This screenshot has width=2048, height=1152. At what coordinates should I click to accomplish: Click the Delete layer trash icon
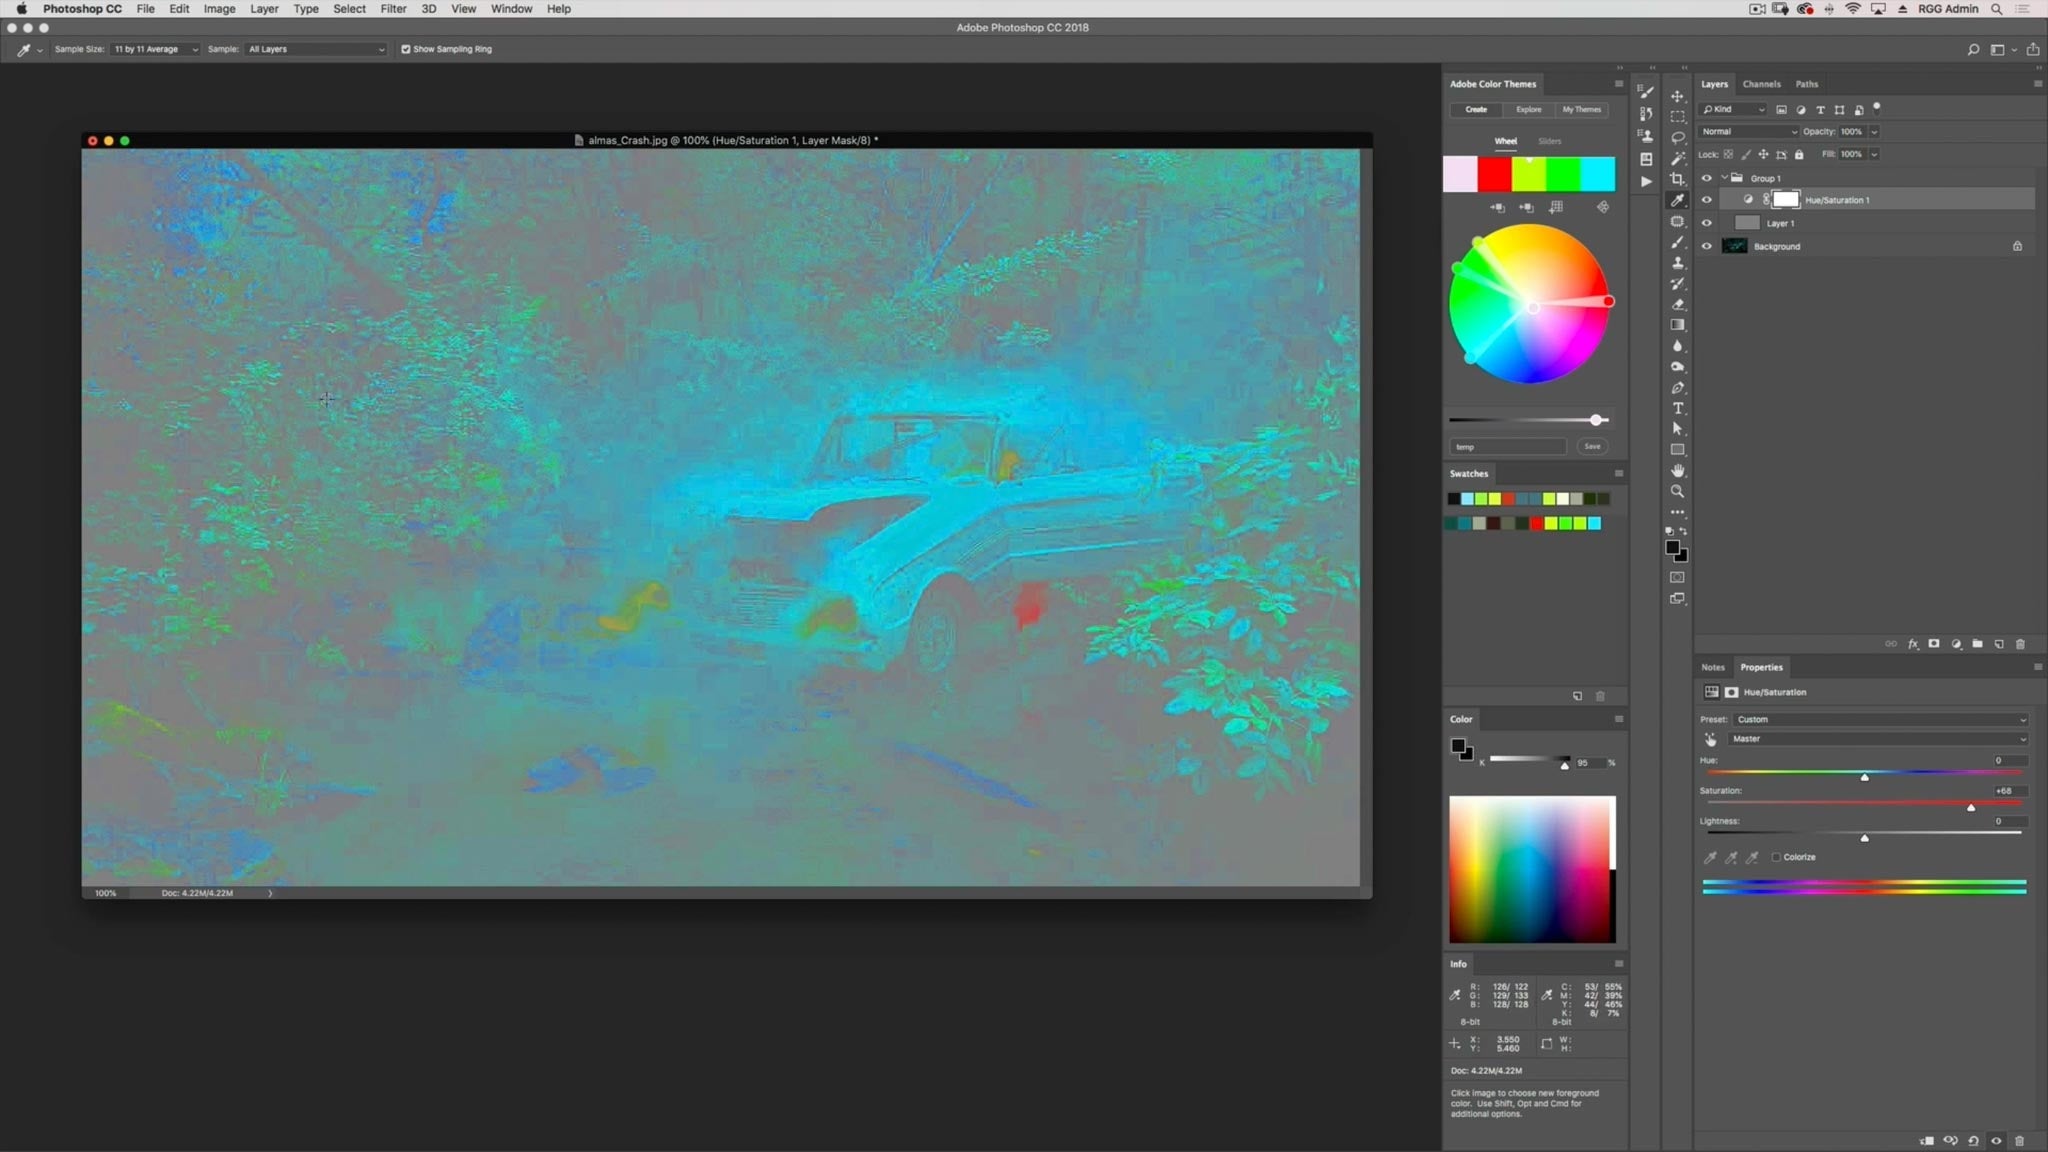click(x=2020, y=644)
